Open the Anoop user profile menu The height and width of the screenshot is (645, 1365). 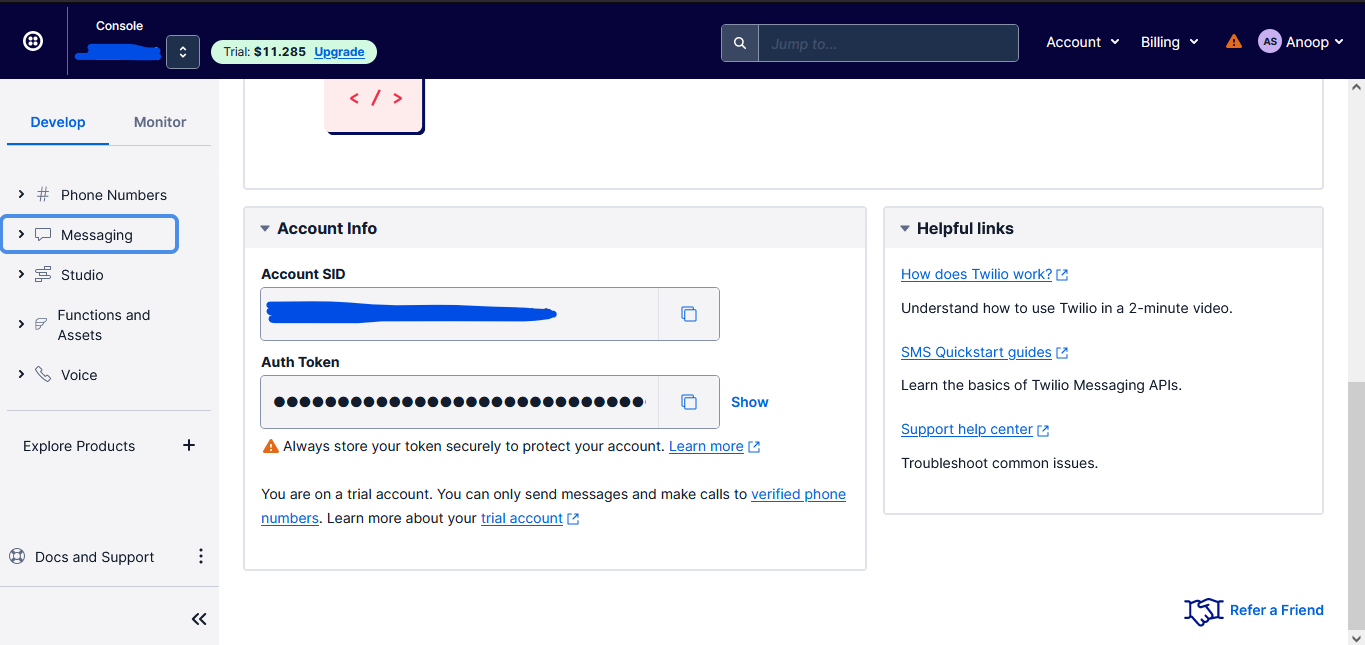point(1301,42)
